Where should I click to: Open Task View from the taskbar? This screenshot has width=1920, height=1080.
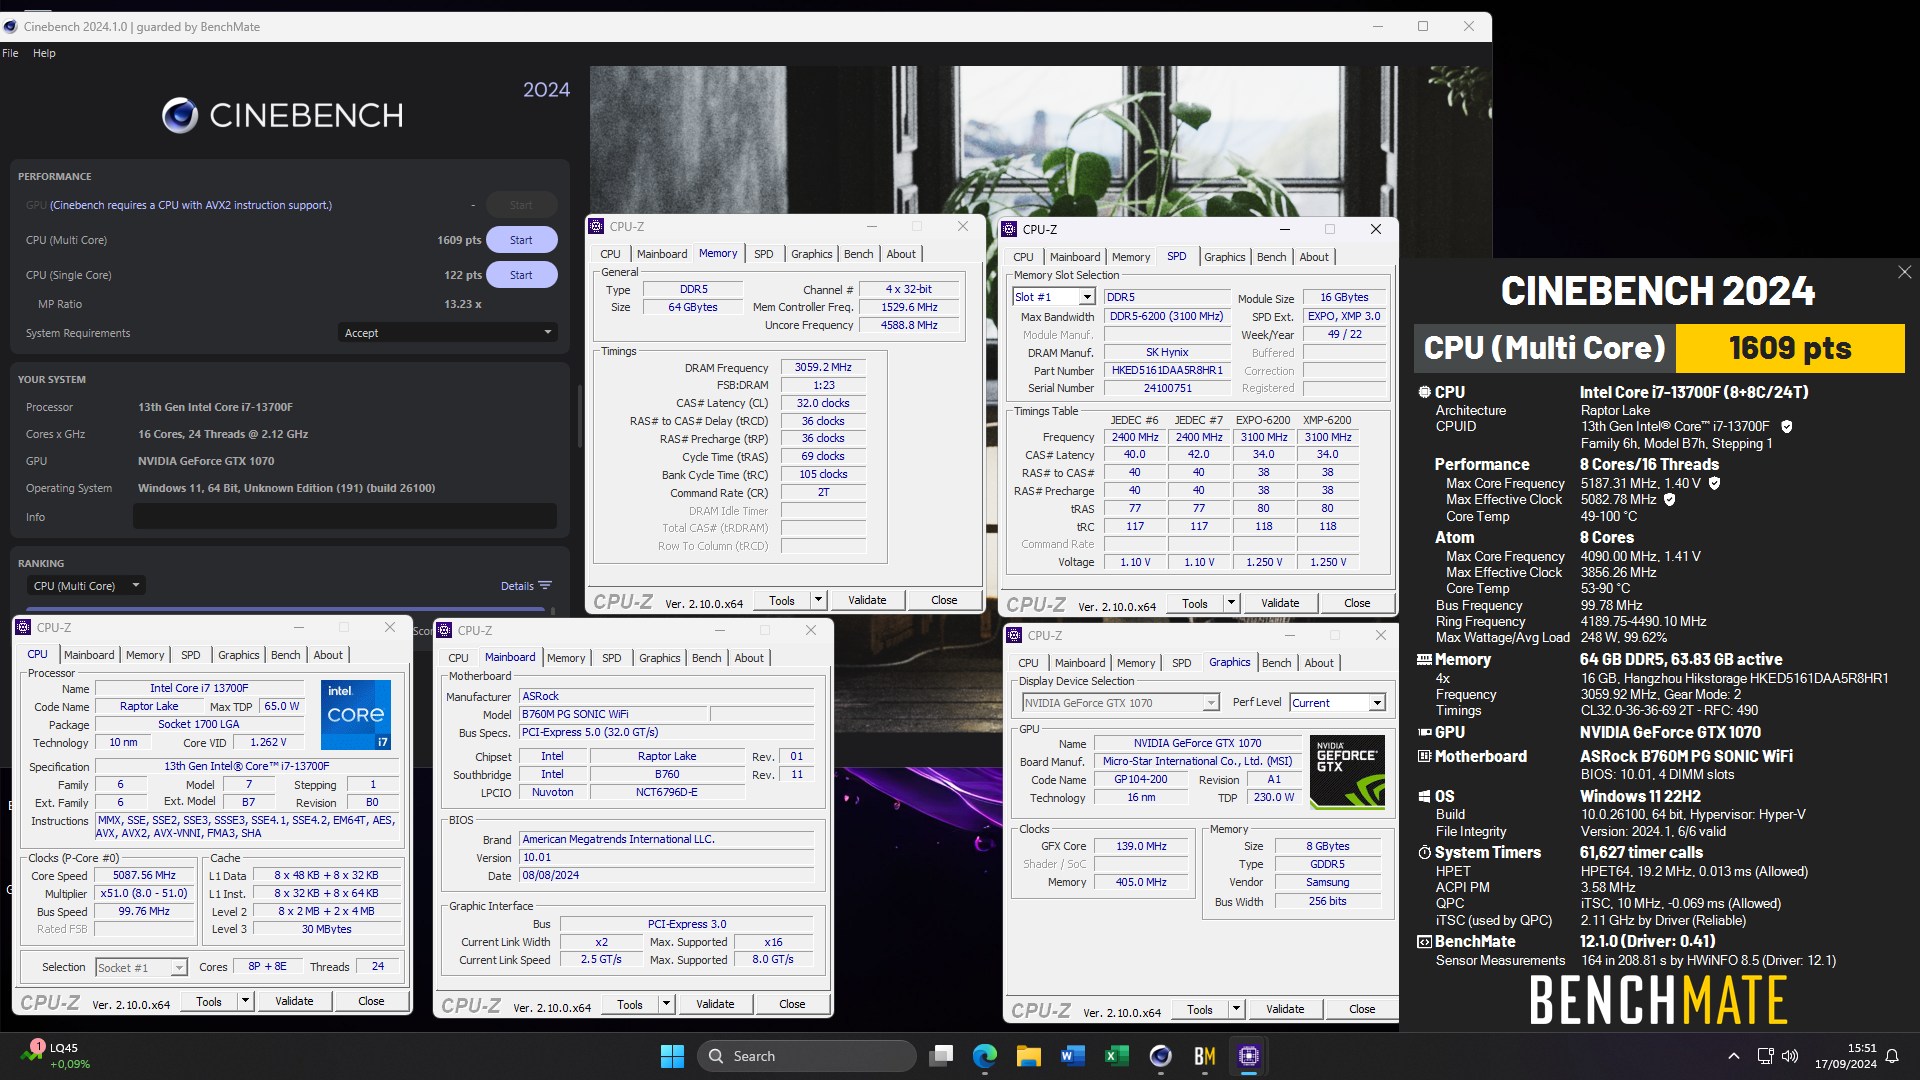941,1056
